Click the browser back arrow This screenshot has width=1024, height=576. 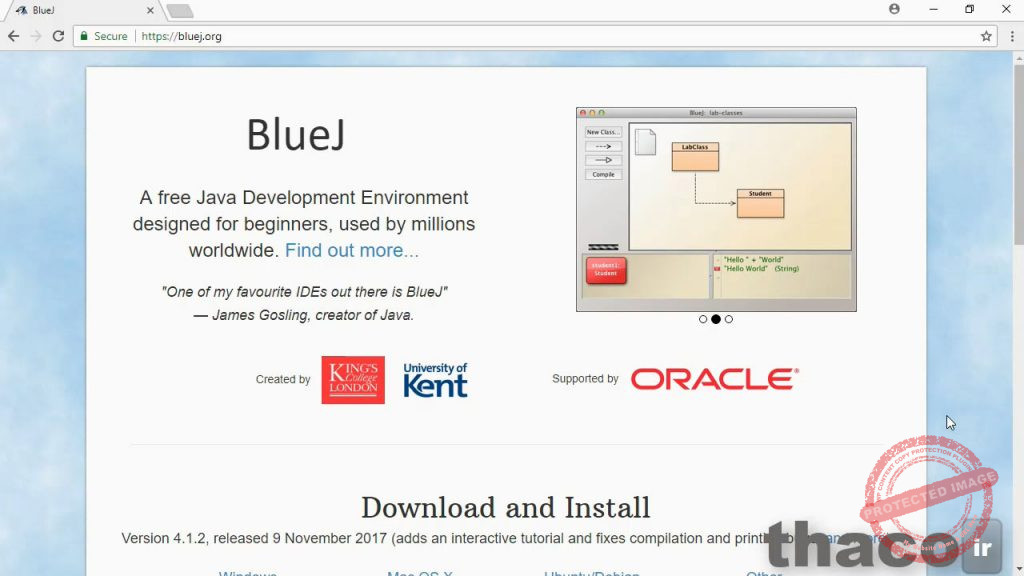(x=13, y=36)
